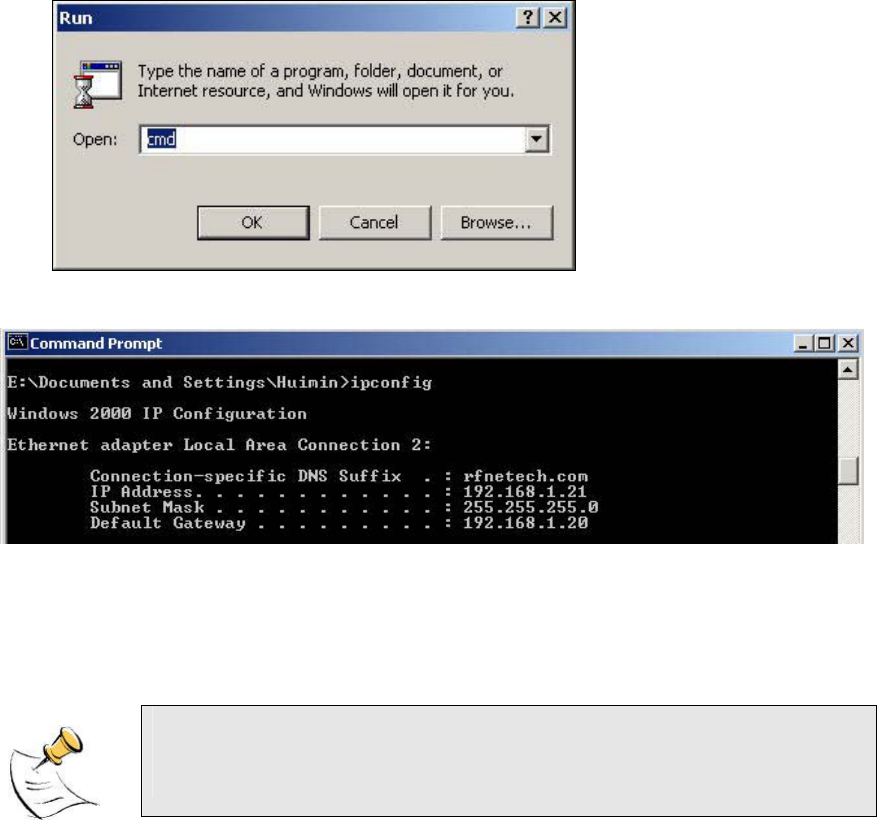The width and height of the screenshot is (877, 820).
Task: Close the Command Prompt window
Action: 848,343
